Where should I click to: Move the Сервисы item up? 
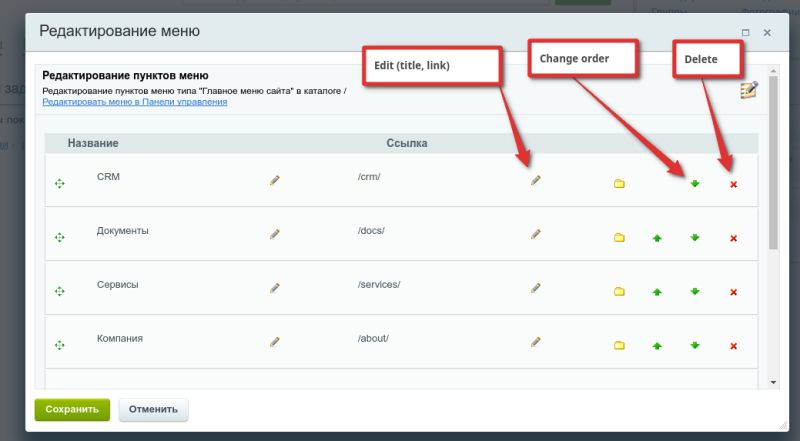pos(657,292)
